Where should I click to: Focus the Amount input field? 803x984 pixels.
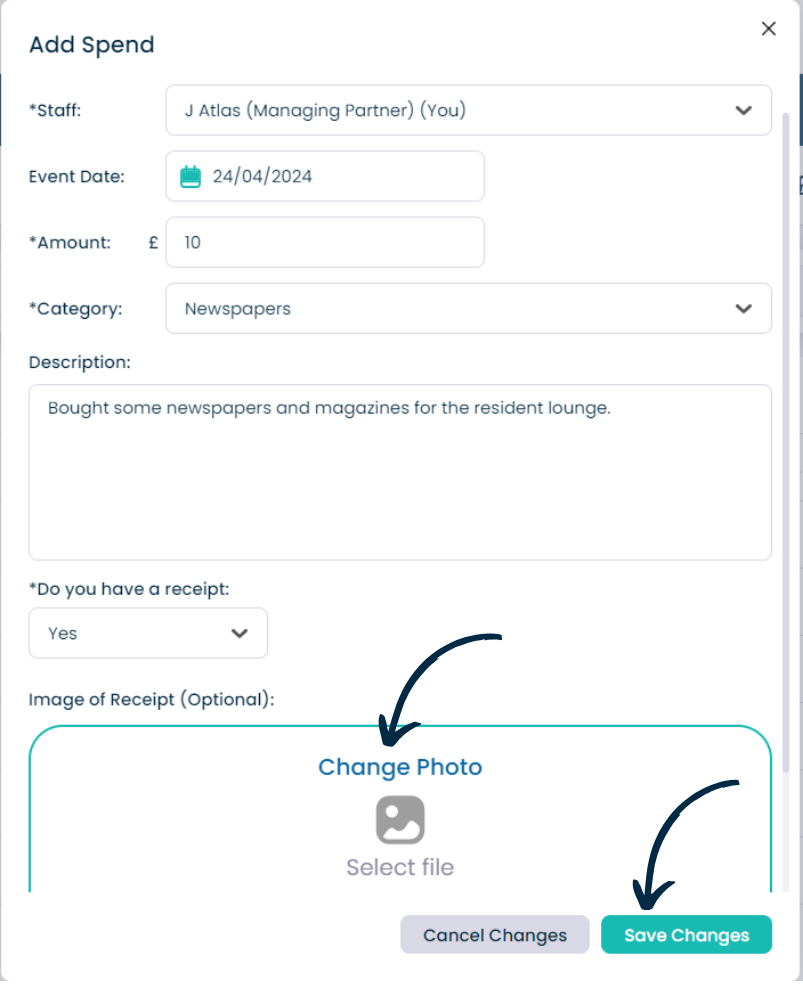(x=325, y=242)
